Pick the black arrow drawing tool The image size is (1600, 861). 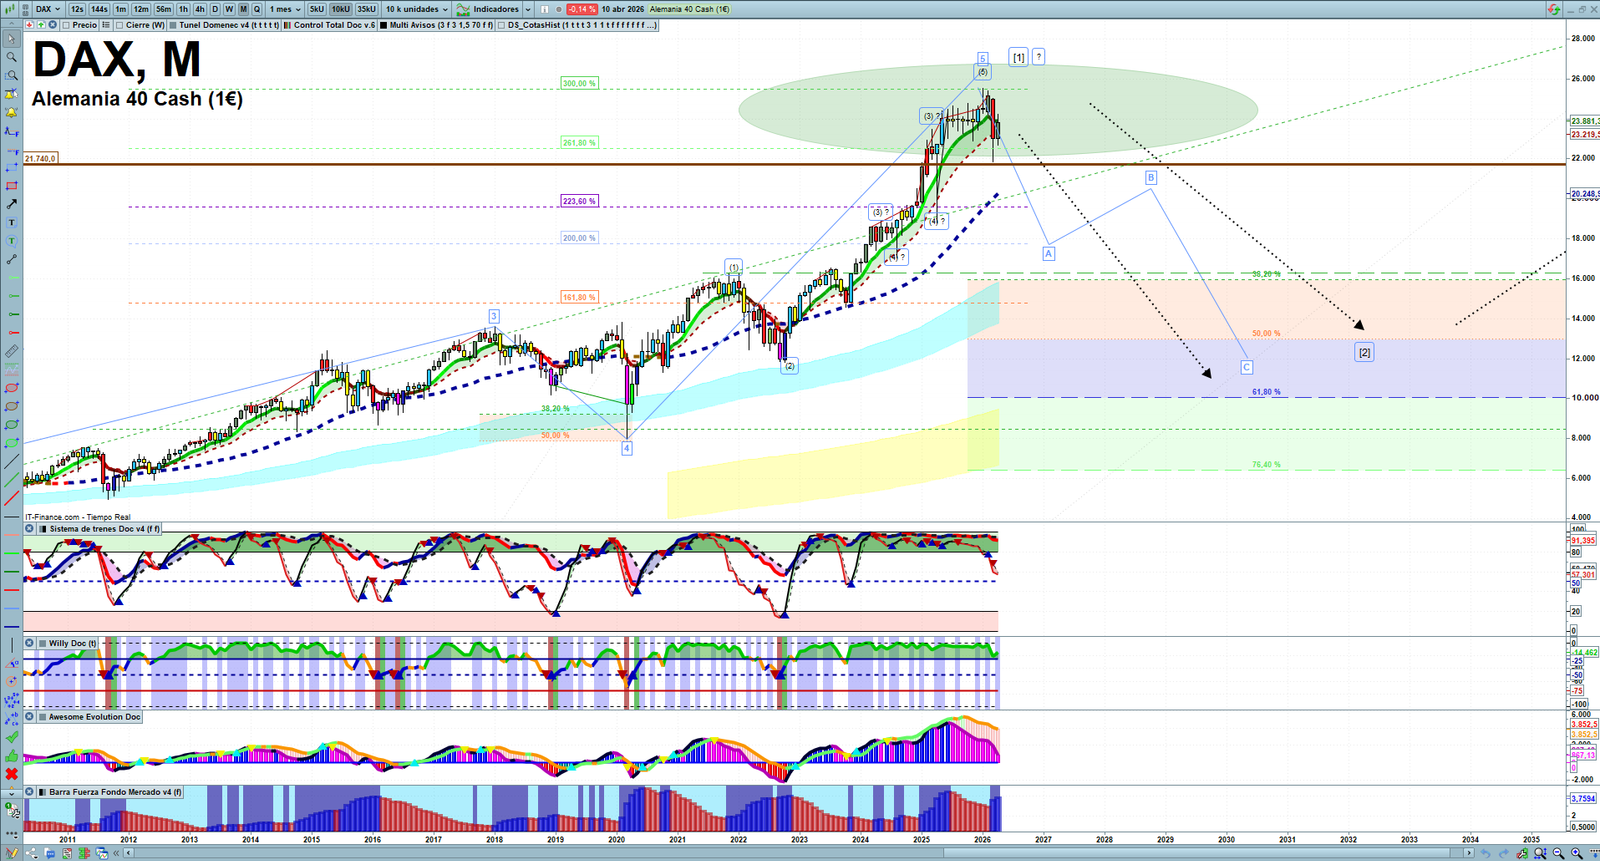[x=12, y=204]
